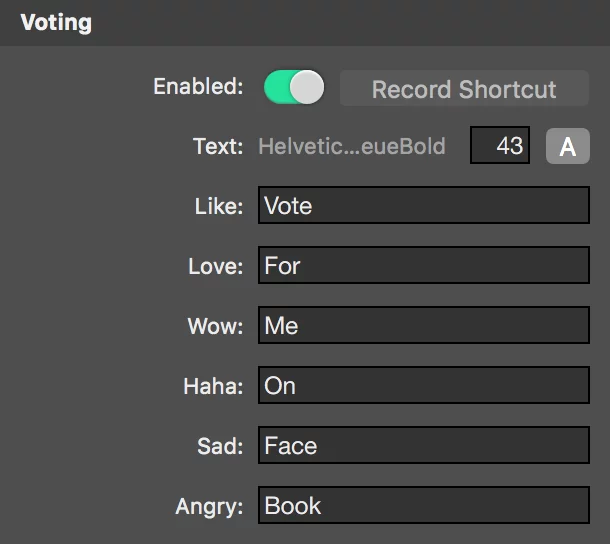Focus the Like field containing Vote
This screenshot has height=544, width=610.
tap(424, 205)
